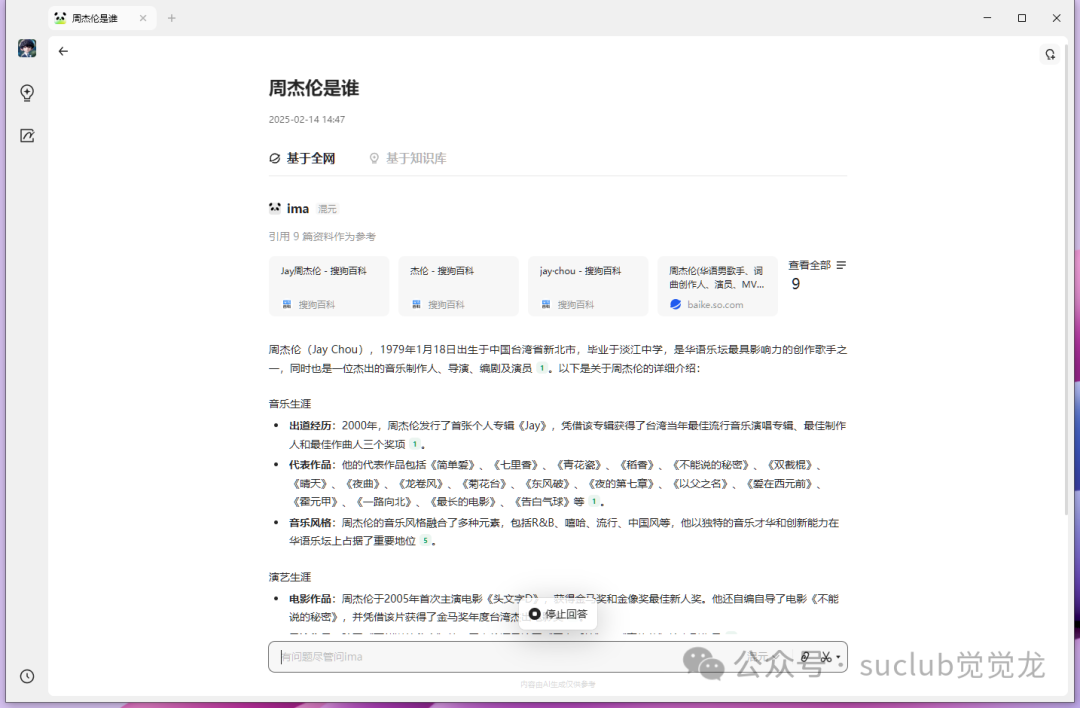
Task: Click the 出道经历 bullet label
Action: click(310, 426)
